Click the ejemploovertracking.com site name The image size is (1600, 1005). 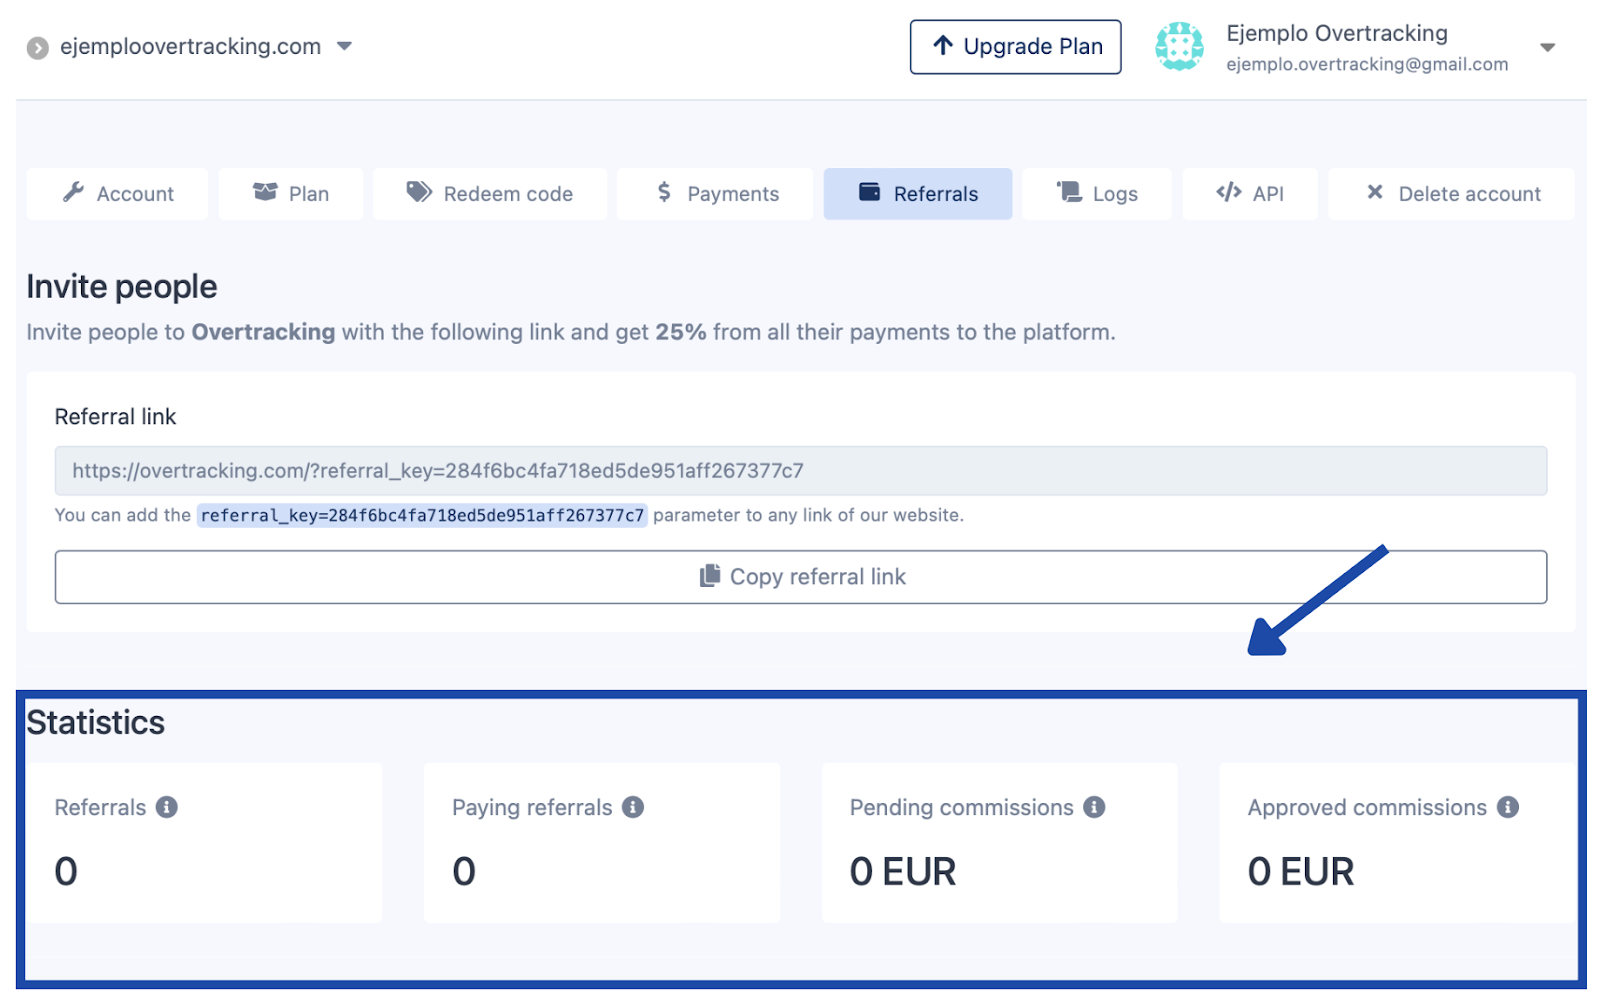click(190, 47)
